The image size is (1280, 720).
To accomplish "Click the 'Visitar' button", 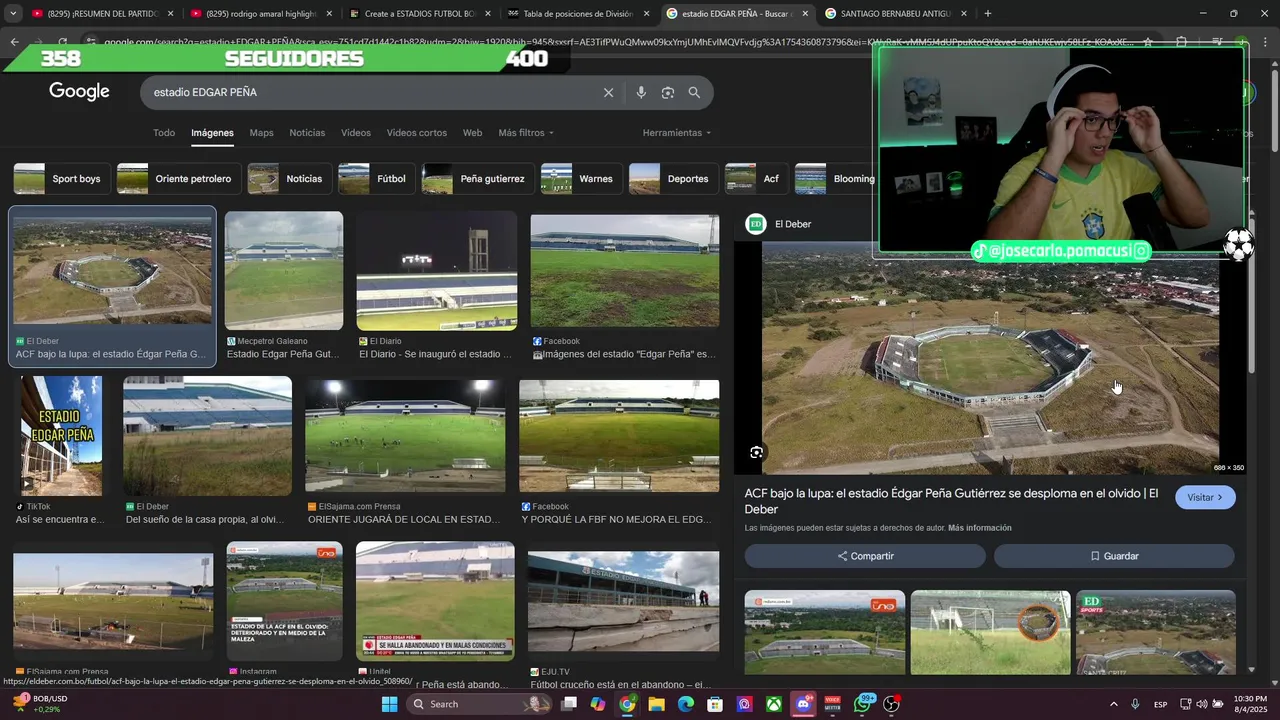I will 1205,497.
